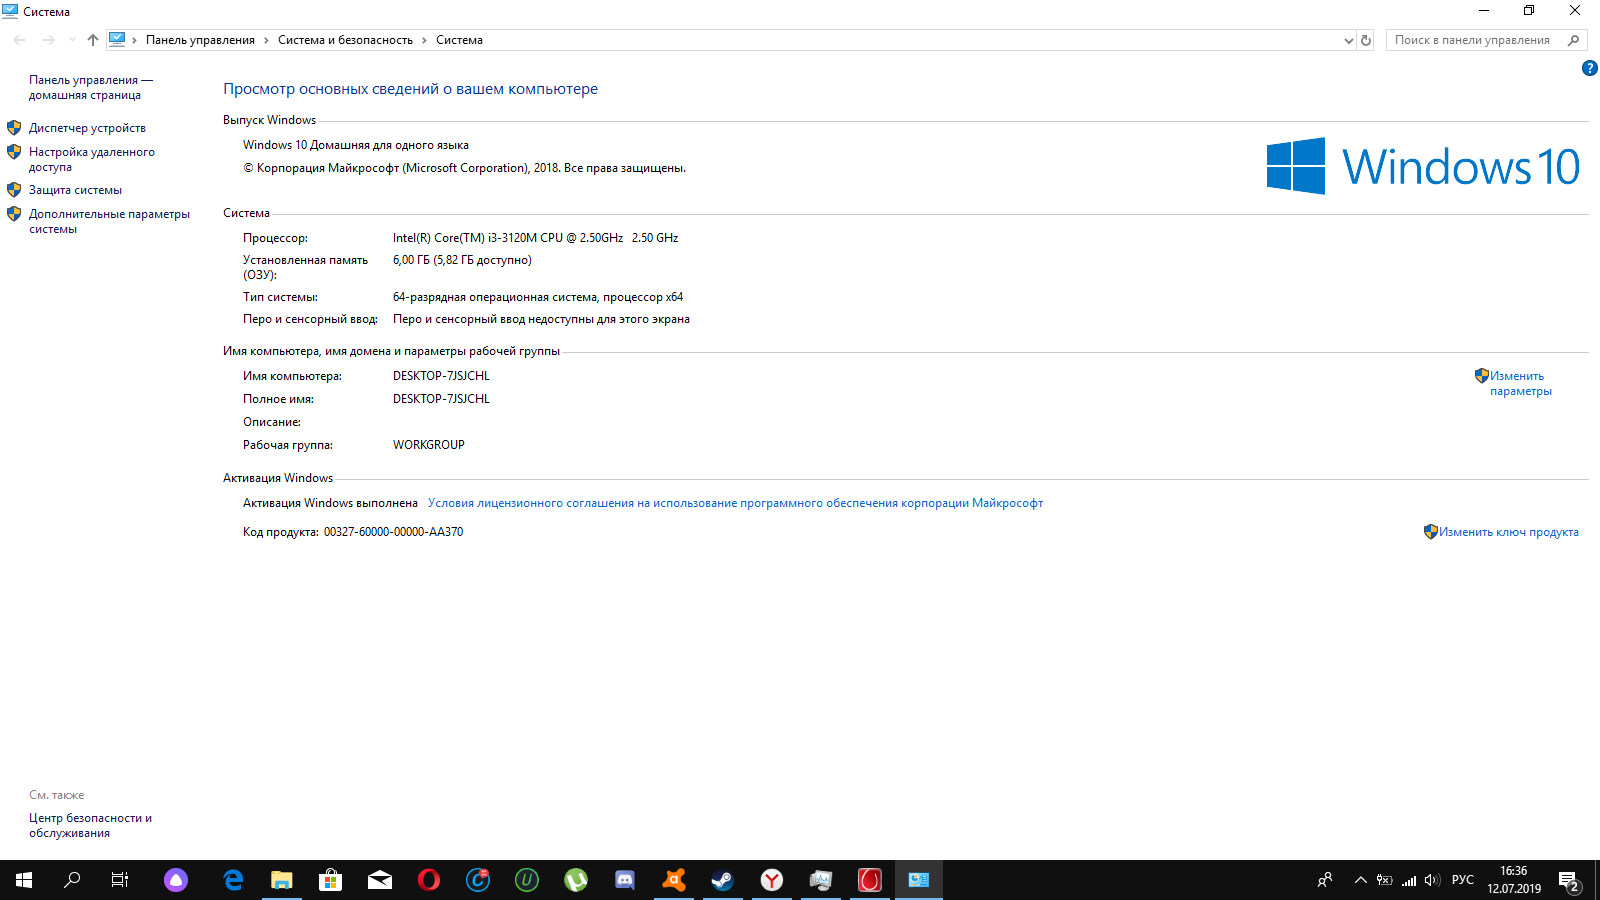Open taskbar search
Image resolution: width=1600 pixels, height=900 pixels.
point(72,880)
